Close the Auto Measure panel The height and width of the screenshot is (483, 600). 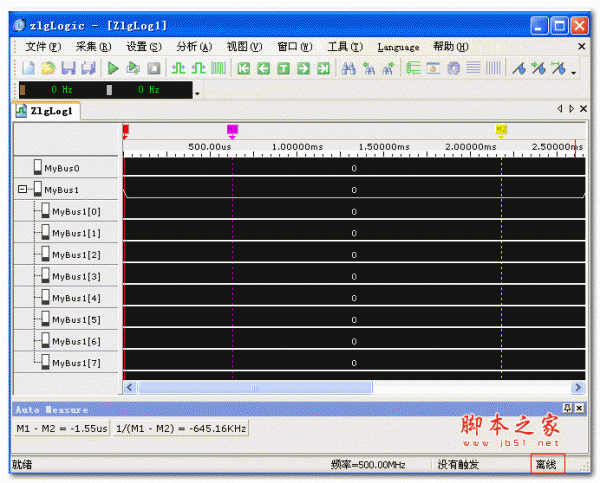pyautogui.click(x=579, y=408)
